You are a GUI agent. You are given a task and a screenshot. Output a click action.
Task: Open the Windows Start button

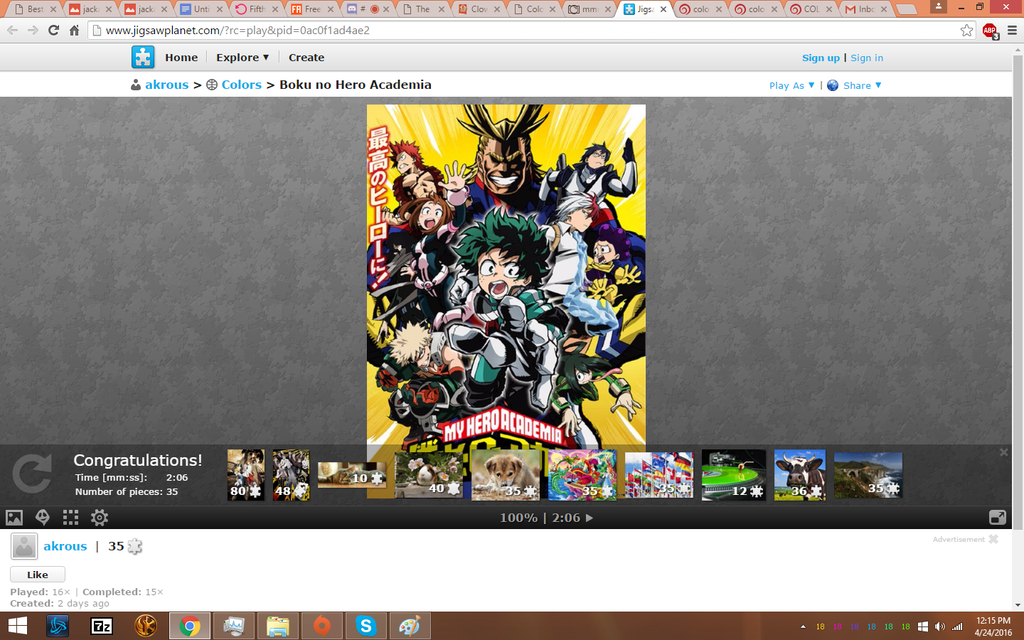(x=18, y=626)
